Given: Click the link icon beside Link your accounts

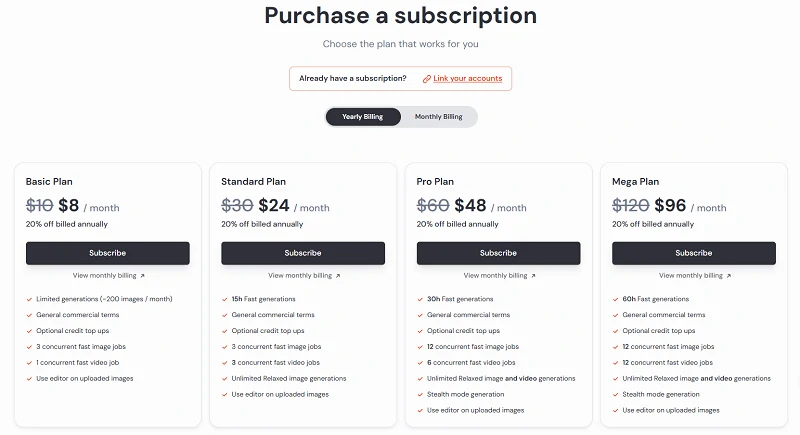Looking at the screenshot, I should [x=427, y=78].
